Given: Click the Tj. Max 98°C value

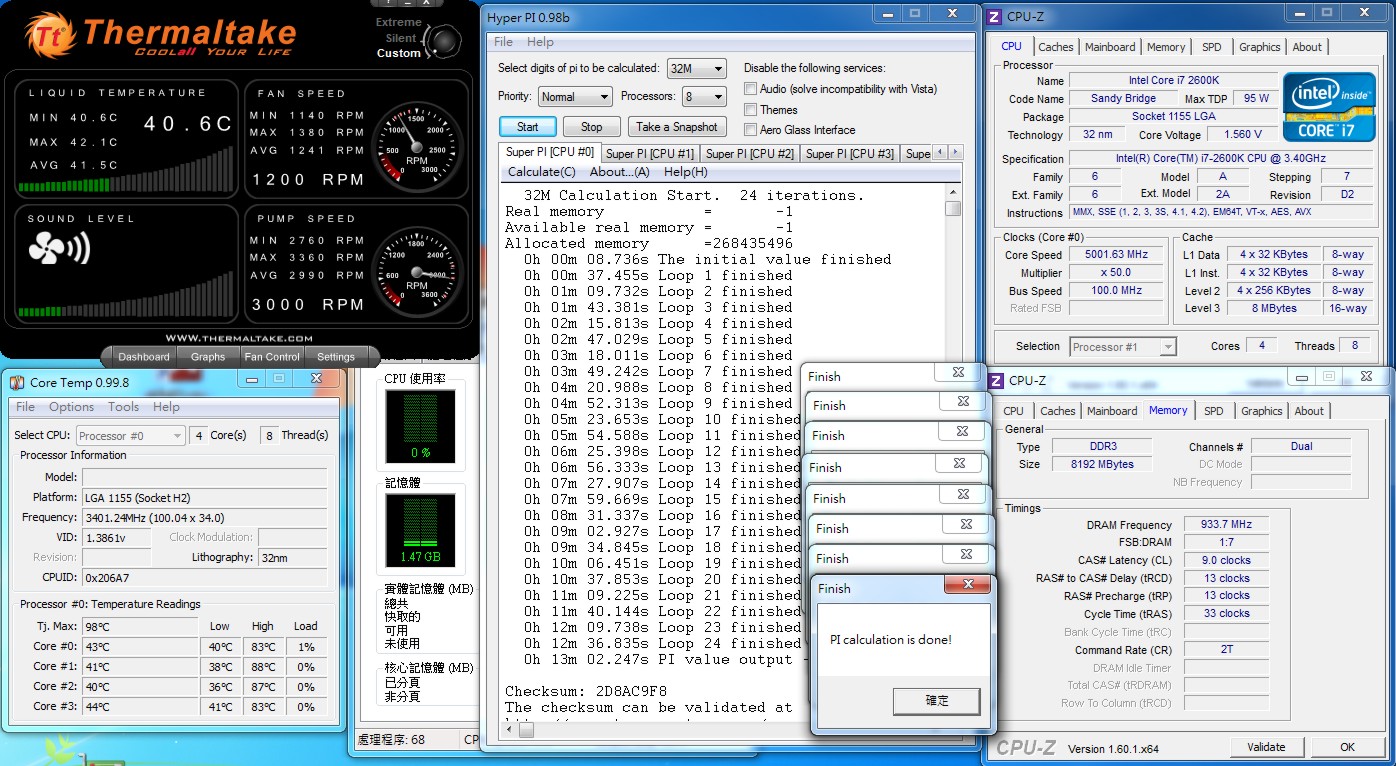Looking at the screenshot, I should coord(139,626).
